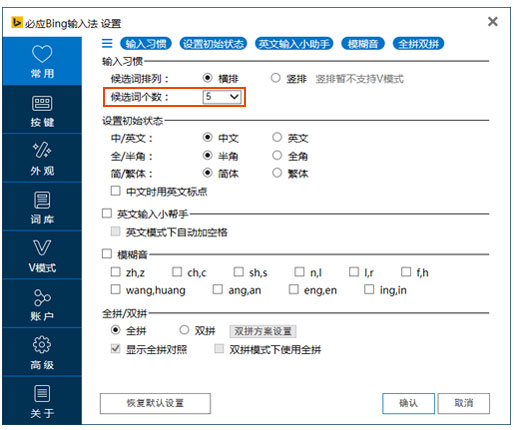Select 竖排 candidate layout radio
The width and height of the screenshot is (514, 430).
pos(275,78)
